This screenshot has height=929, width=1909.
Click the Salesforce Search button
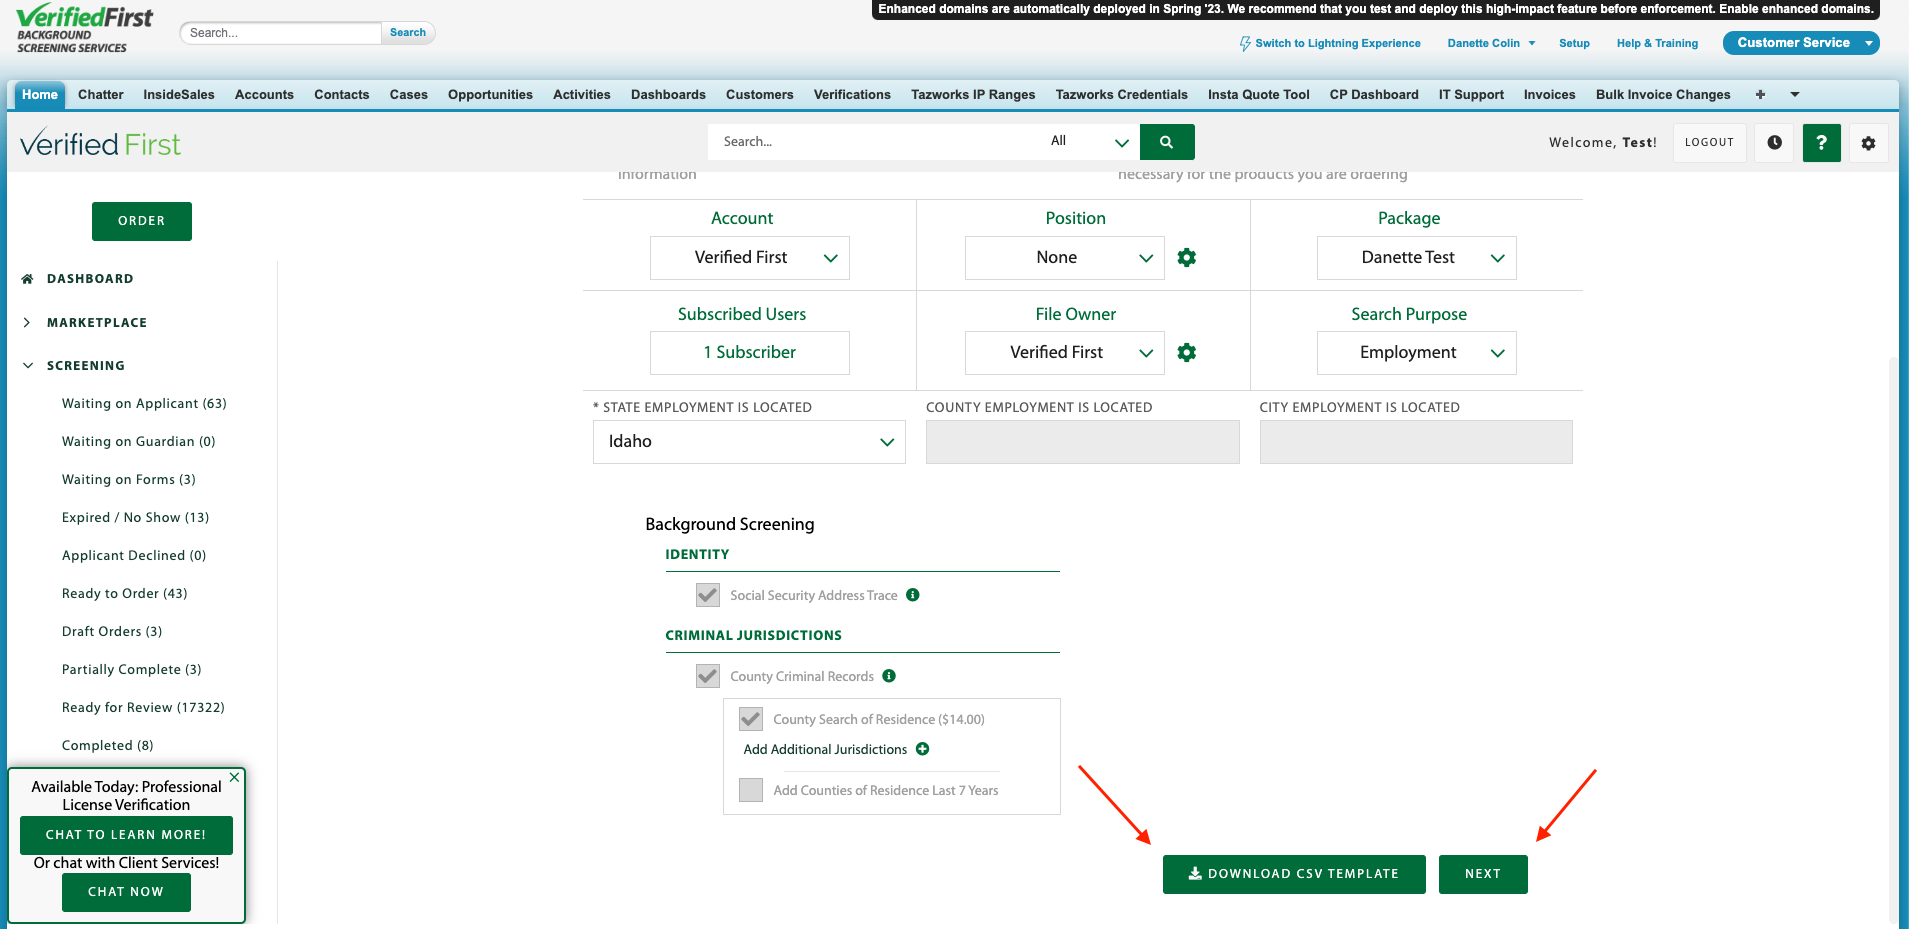408,33
